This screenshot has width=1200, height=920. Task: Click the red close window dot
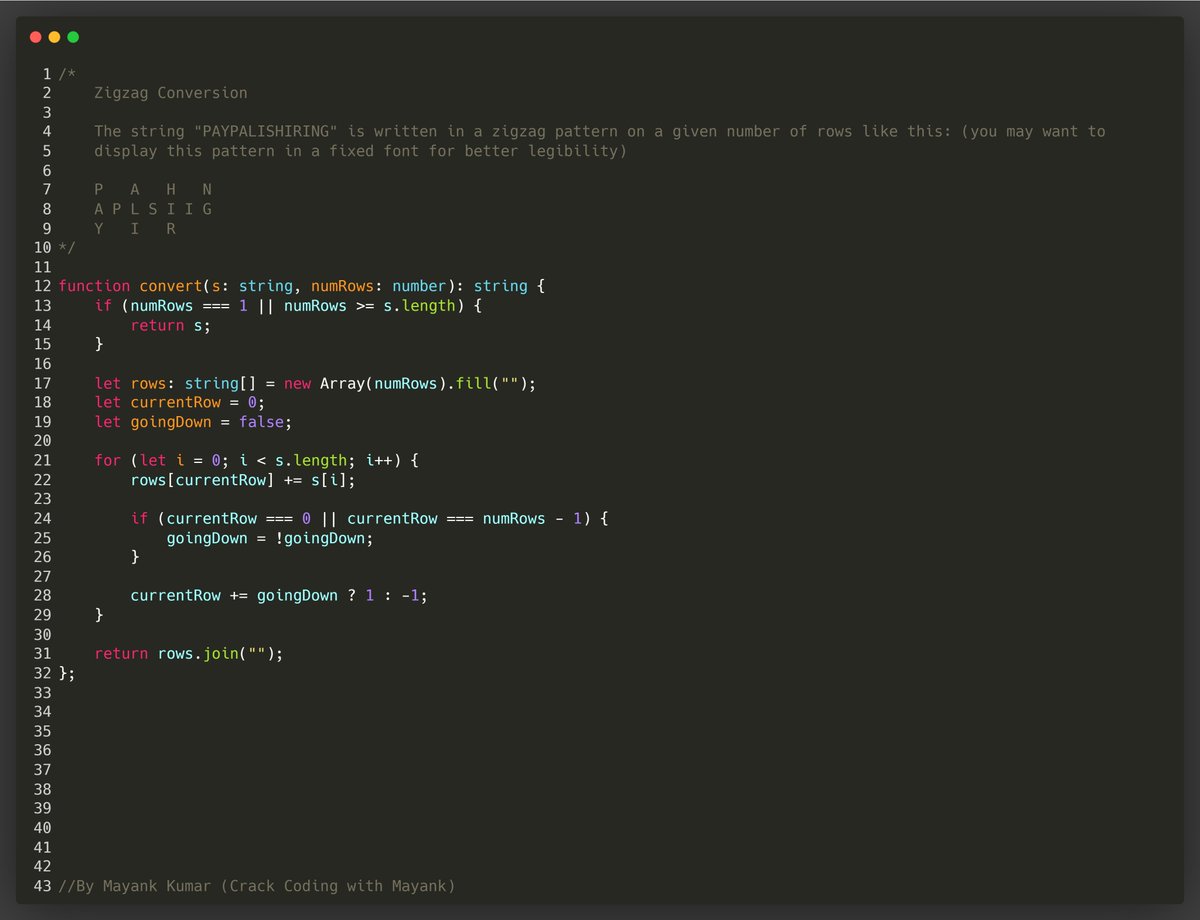coord(36,37)
